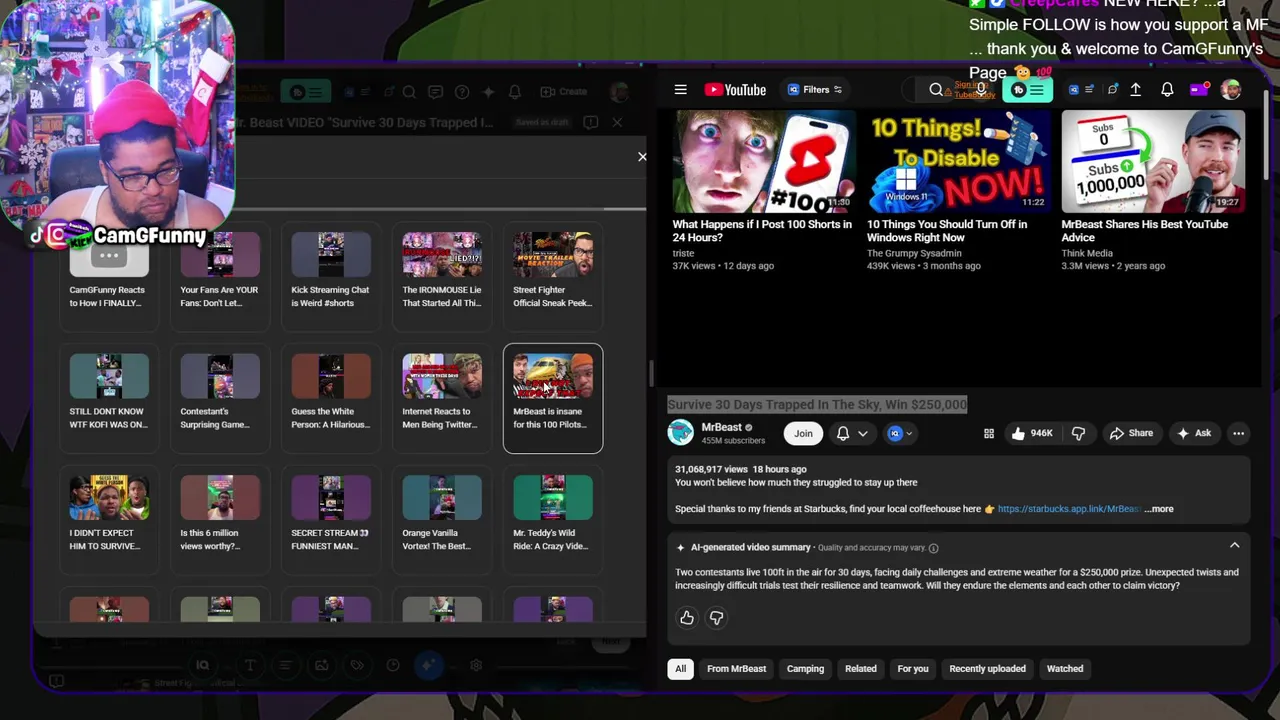Open the green TubeBuddy menu button

pos(1028,90)
